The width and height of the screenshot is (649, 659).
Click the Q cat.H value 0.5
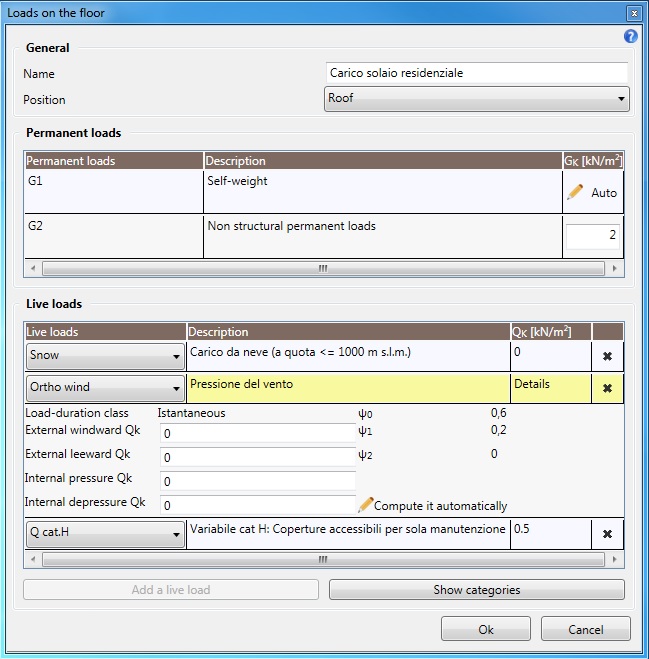click(551, 534)
